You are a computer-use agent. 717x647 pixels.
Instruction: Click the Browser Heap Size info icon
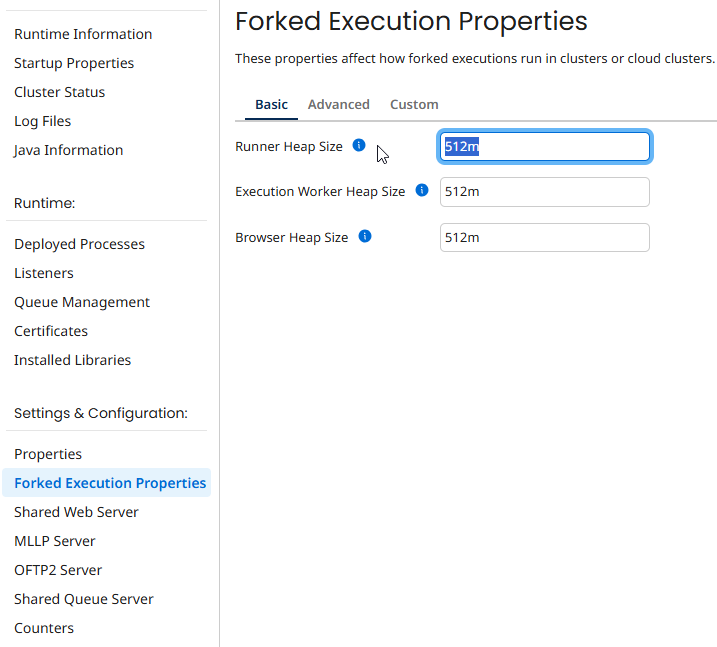(x=365, y=237)
